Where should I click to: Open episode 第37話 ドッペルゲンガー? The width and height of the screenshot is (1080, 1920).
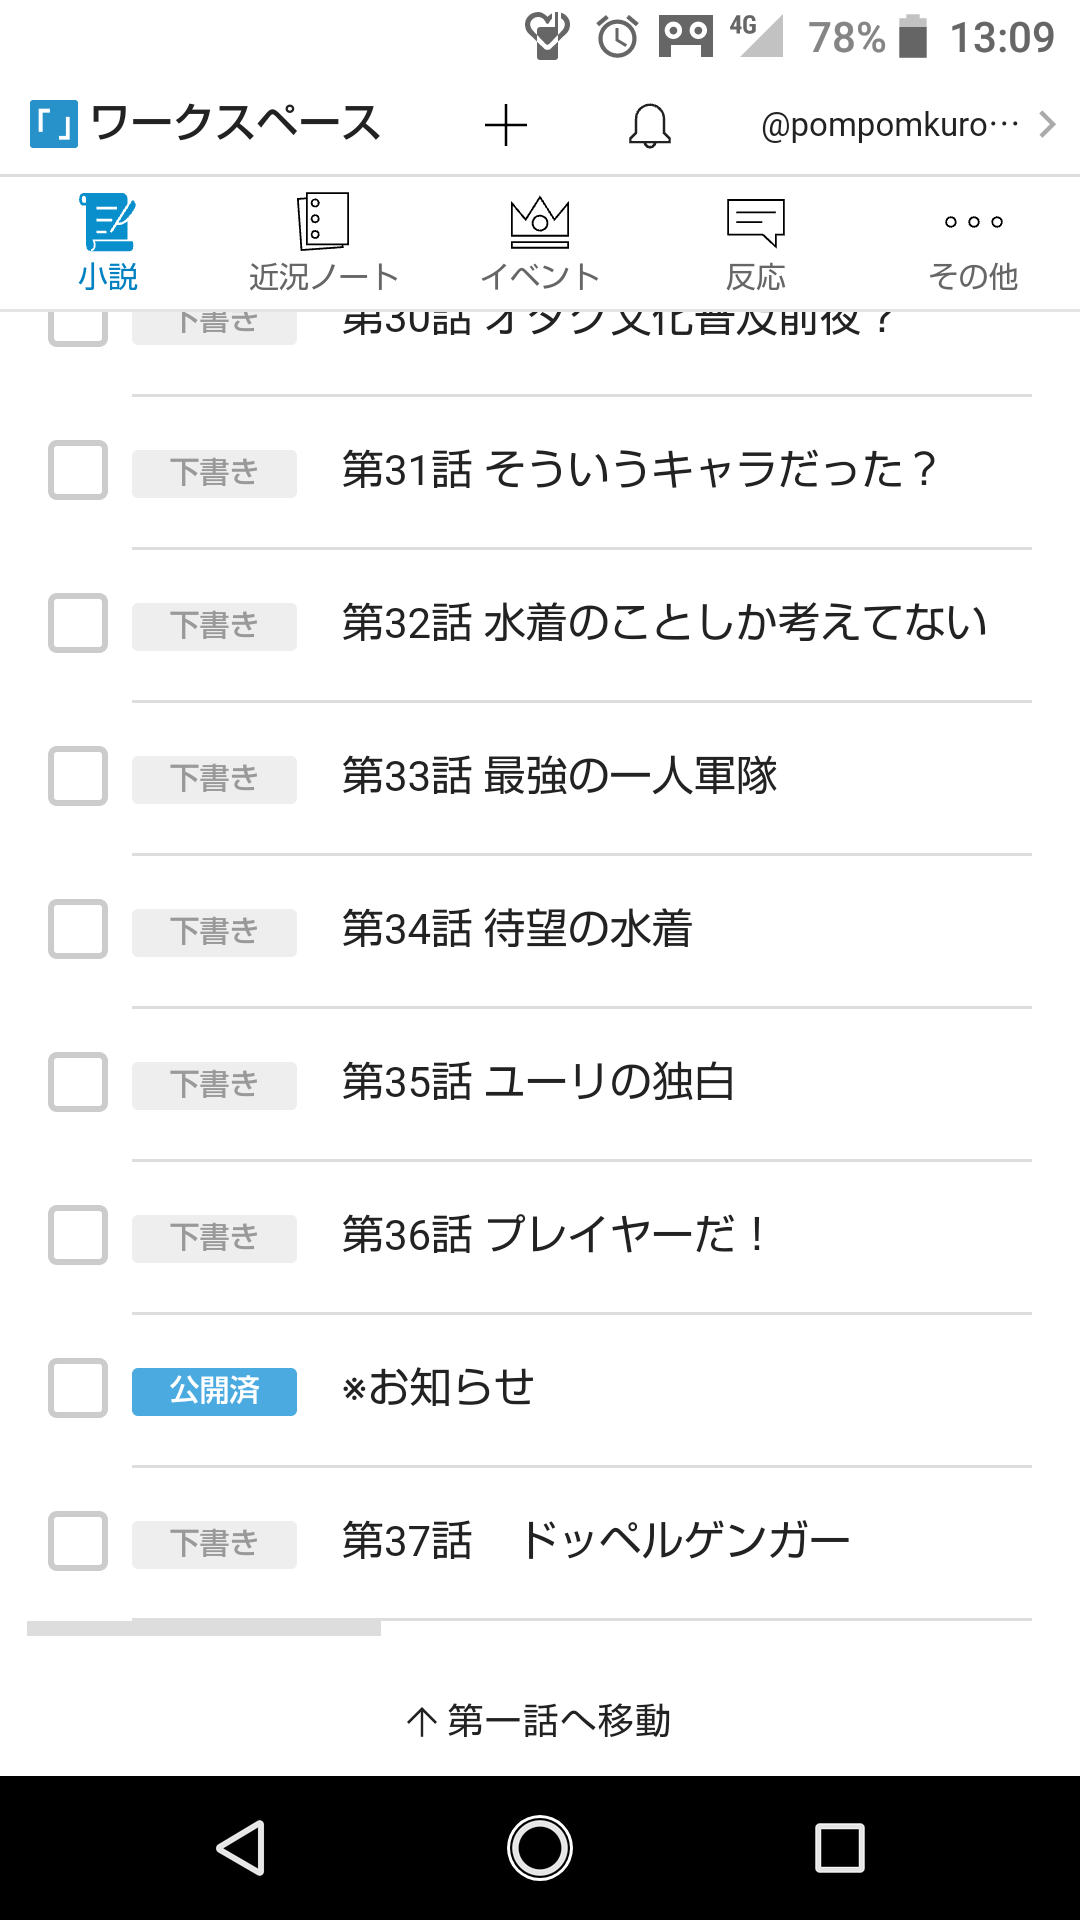[x=595, y=1541]
